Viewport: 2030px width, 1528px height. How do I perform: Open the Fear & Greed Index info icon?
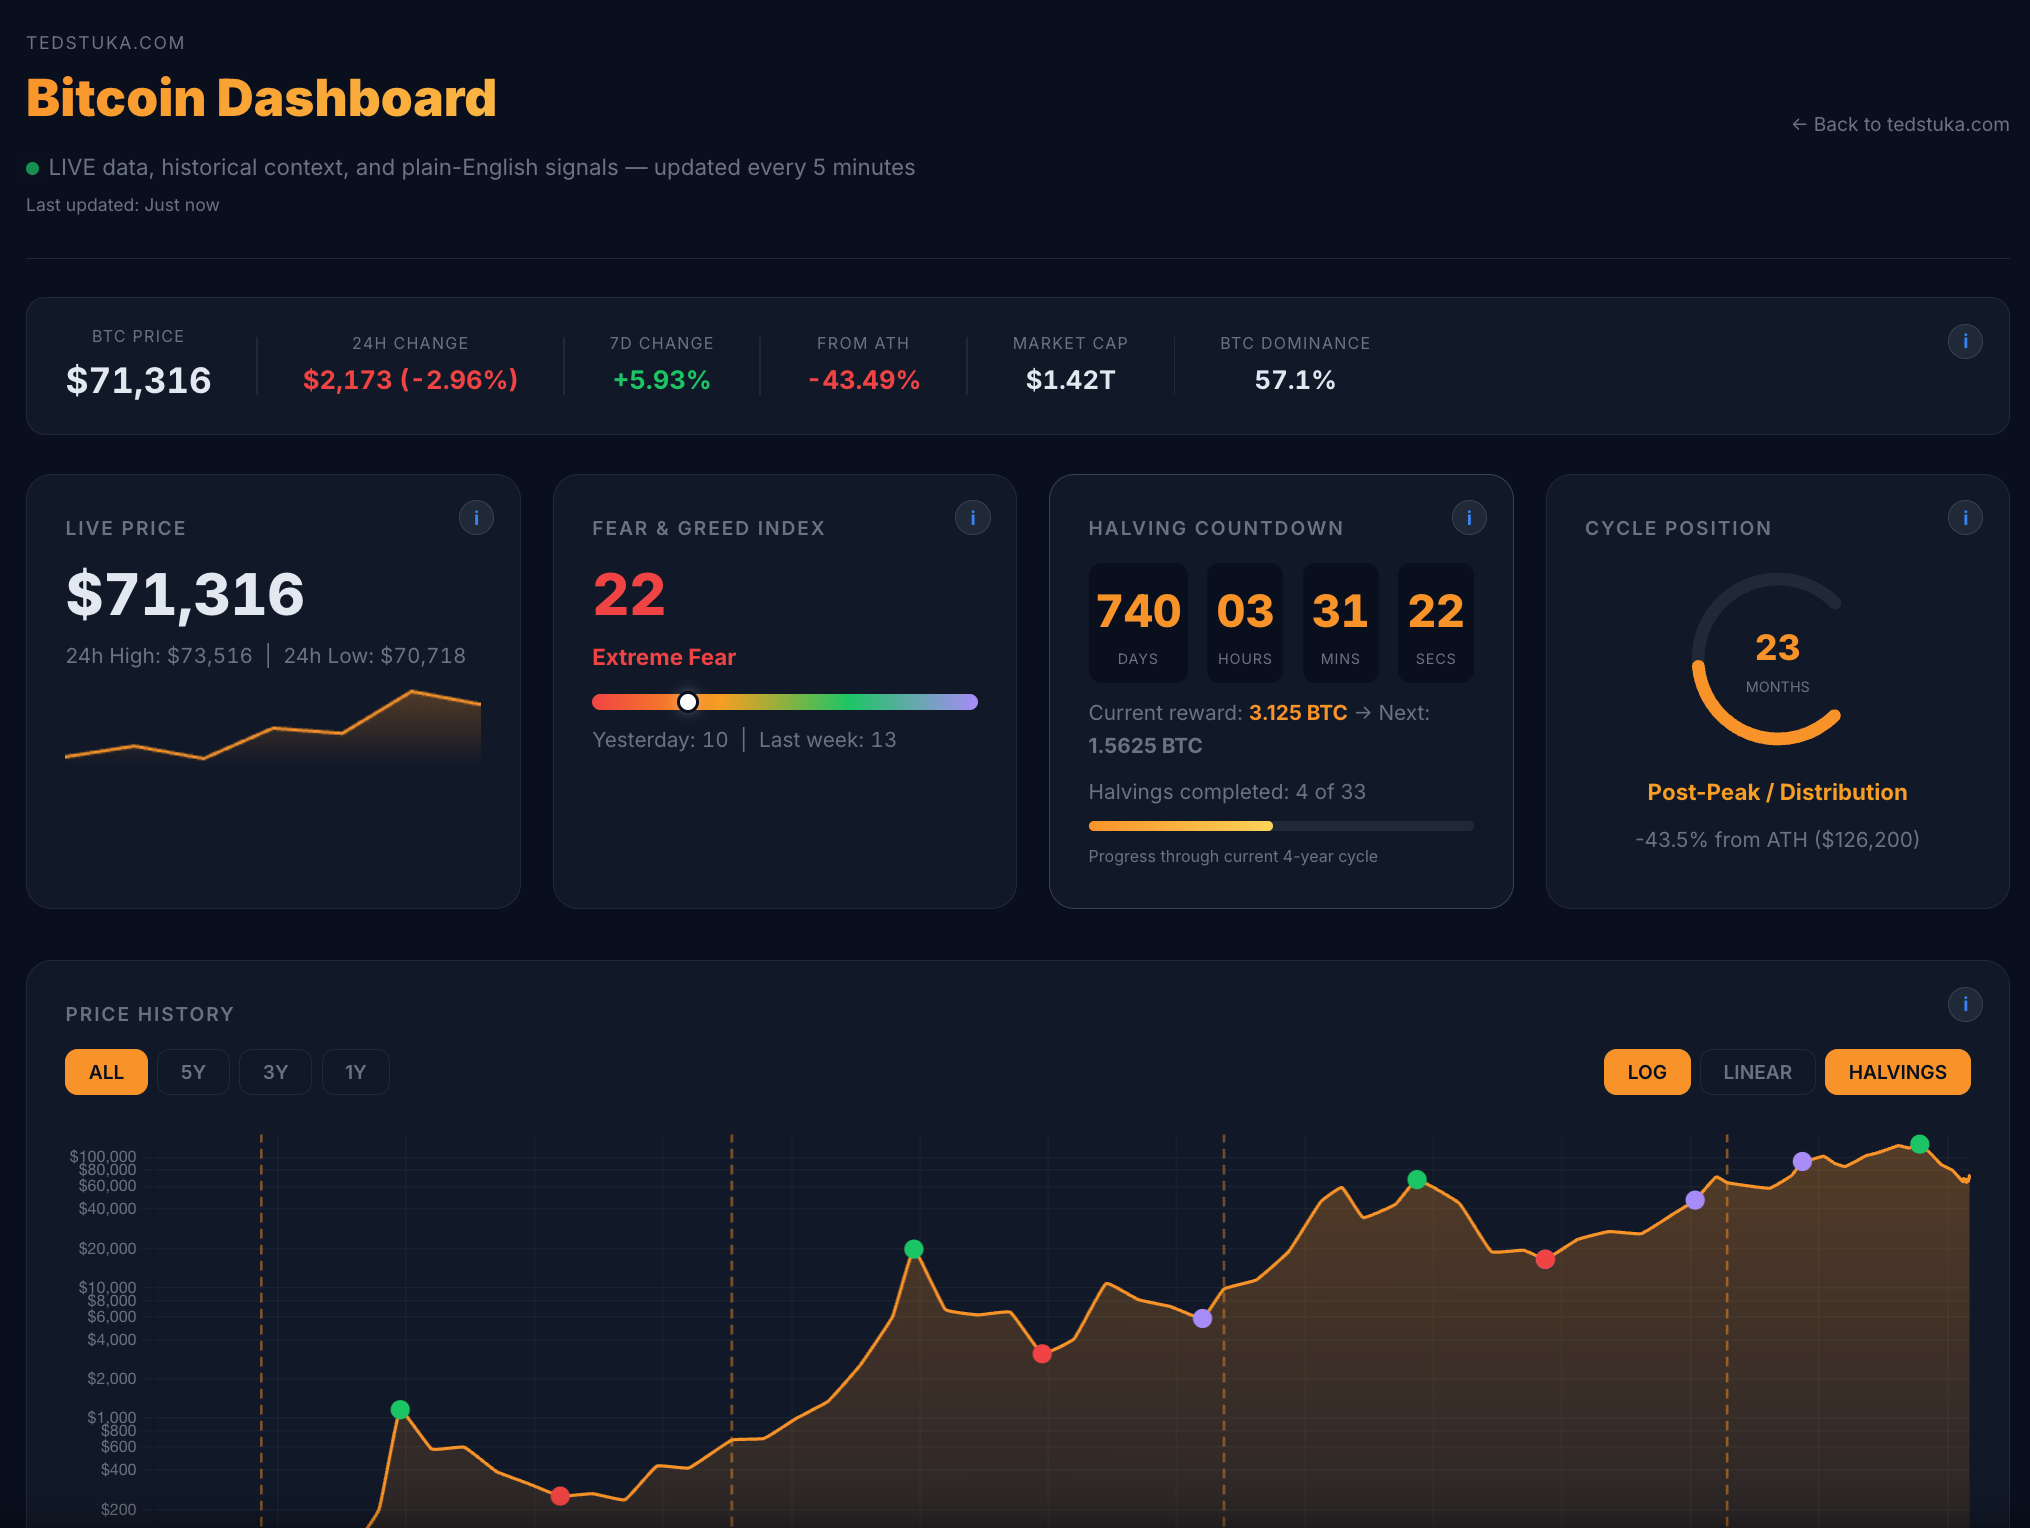pos(972,517)
